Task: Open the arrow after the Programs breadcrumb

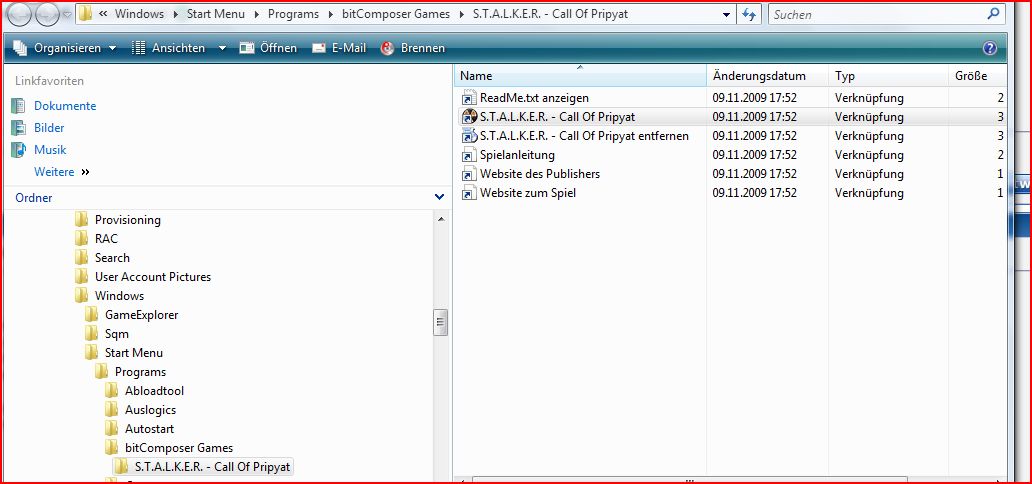Action: pyautogui.click(x=330, y=14)
